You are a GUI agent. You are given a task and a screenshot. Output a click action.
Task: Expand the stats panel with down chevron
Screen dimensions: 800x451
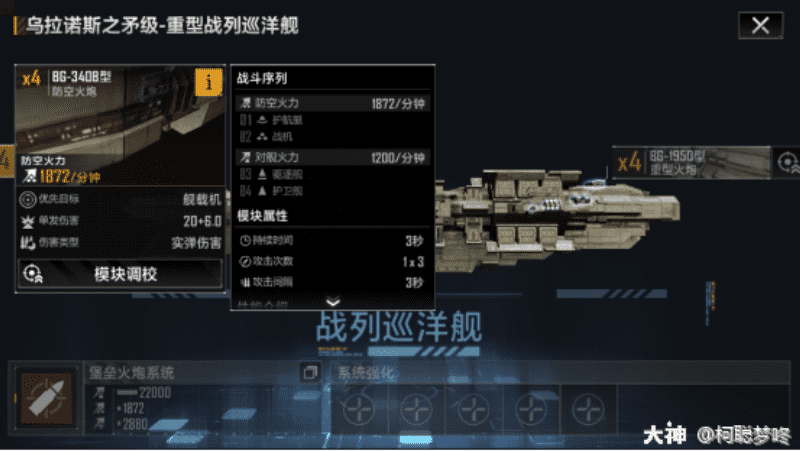pos(333,302)
